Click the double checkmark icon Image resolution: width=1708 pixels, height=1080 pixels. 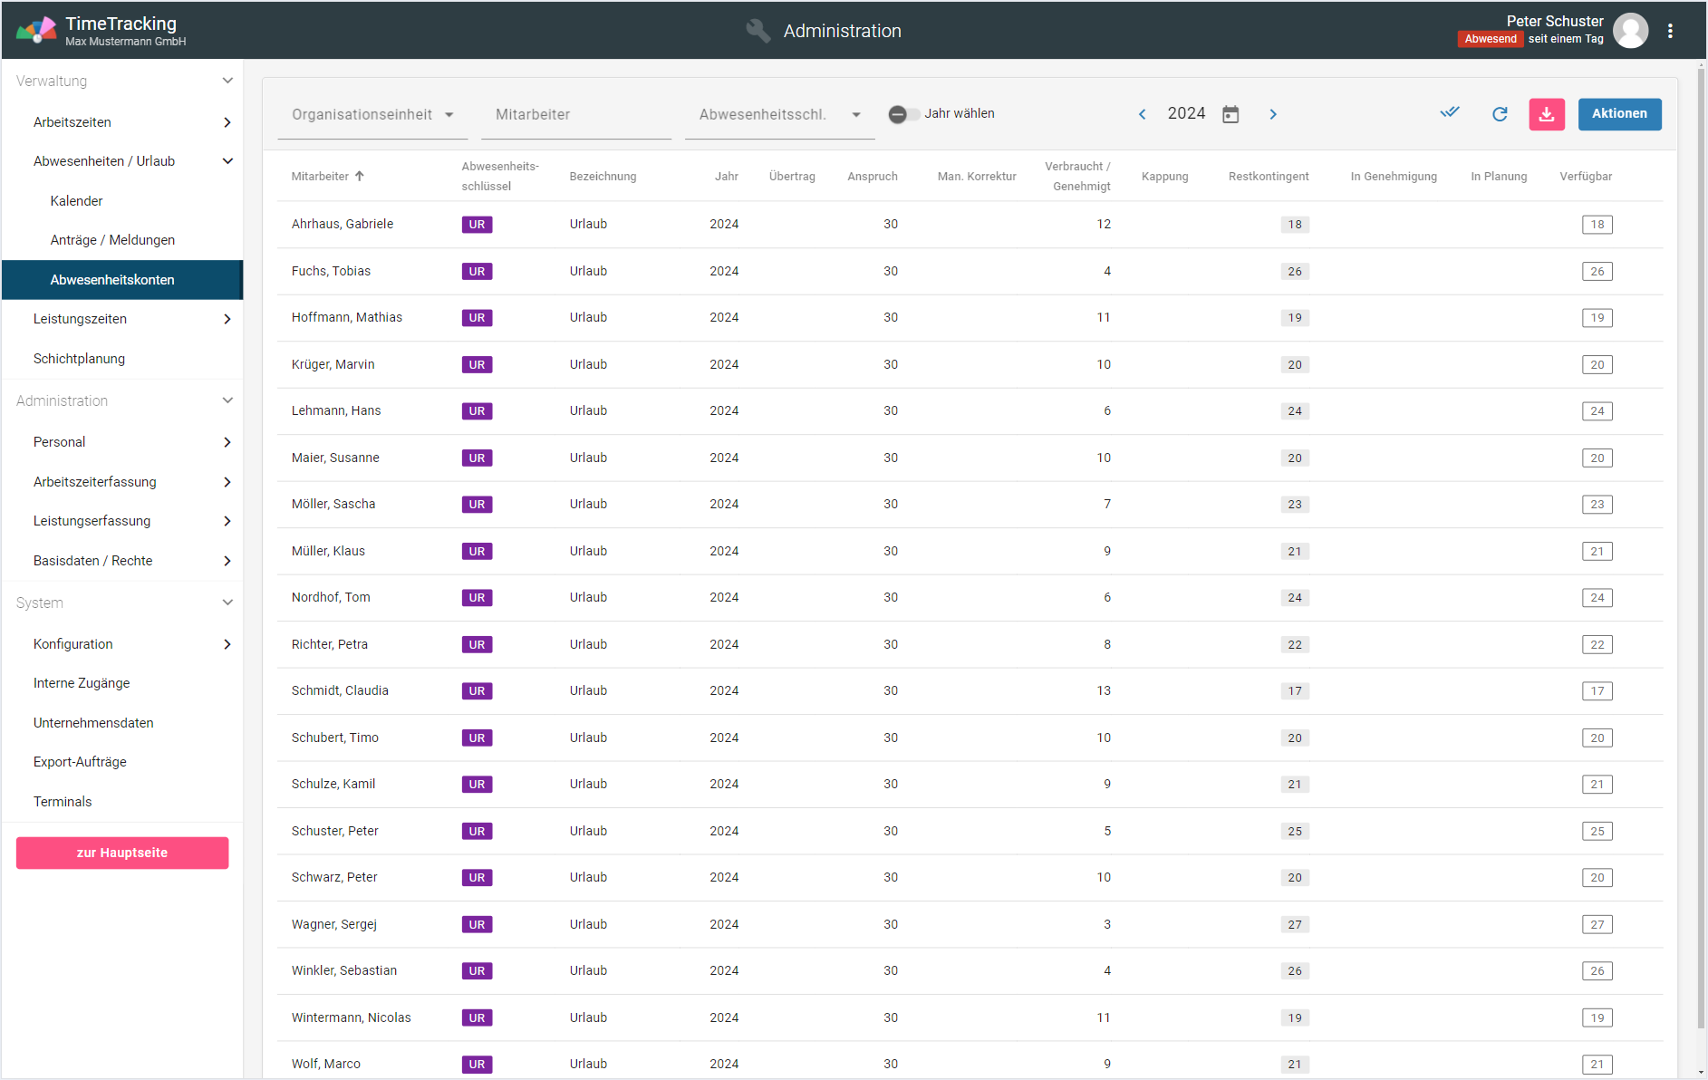coord(1449,113)
